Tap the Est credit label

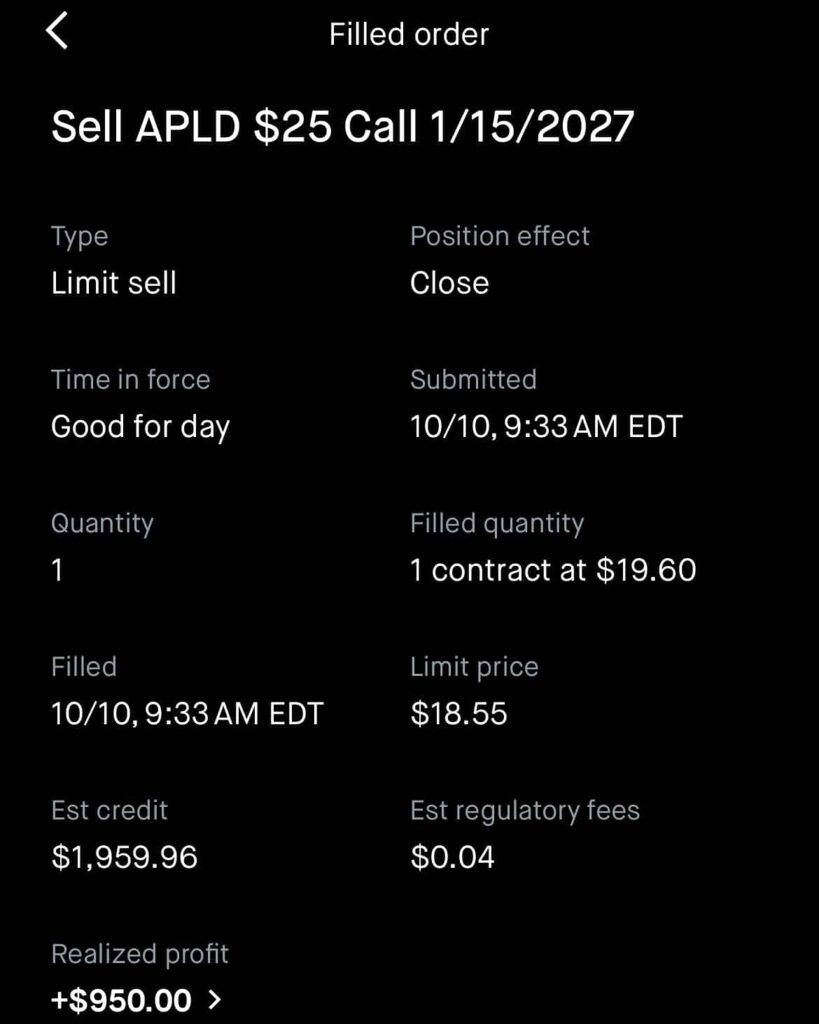point(109,810)
